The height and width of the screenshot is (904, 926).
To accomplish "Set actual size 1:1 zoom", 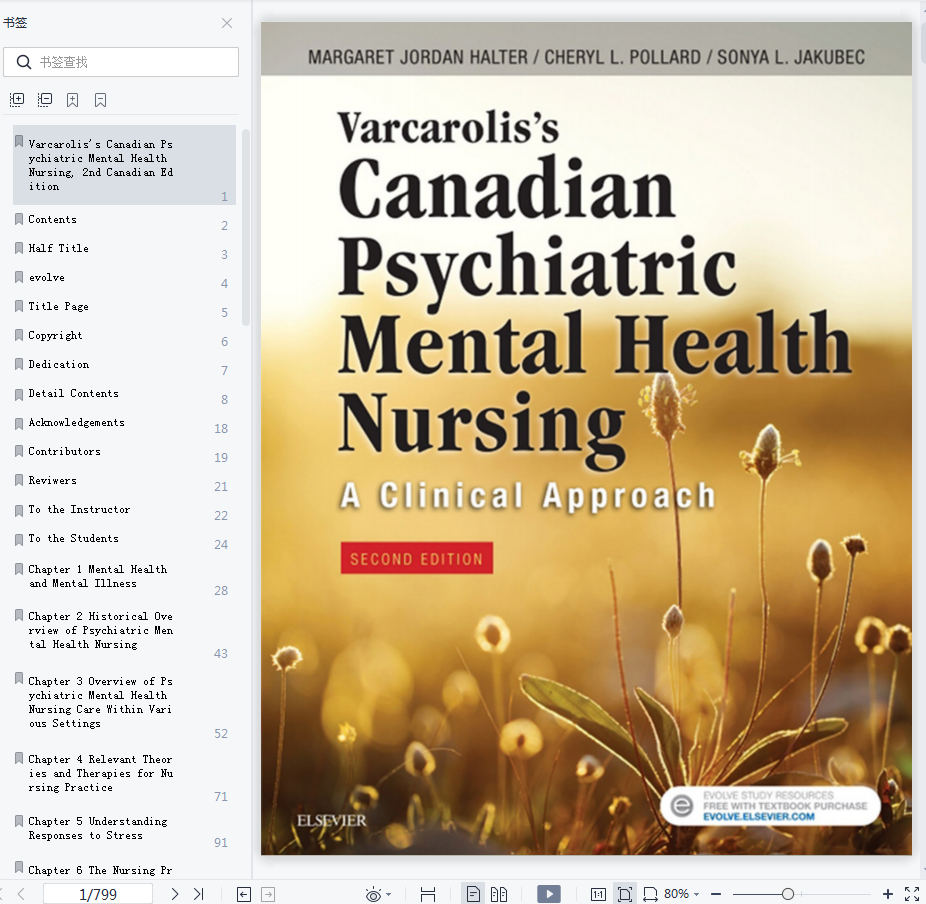I will (598, 895).
